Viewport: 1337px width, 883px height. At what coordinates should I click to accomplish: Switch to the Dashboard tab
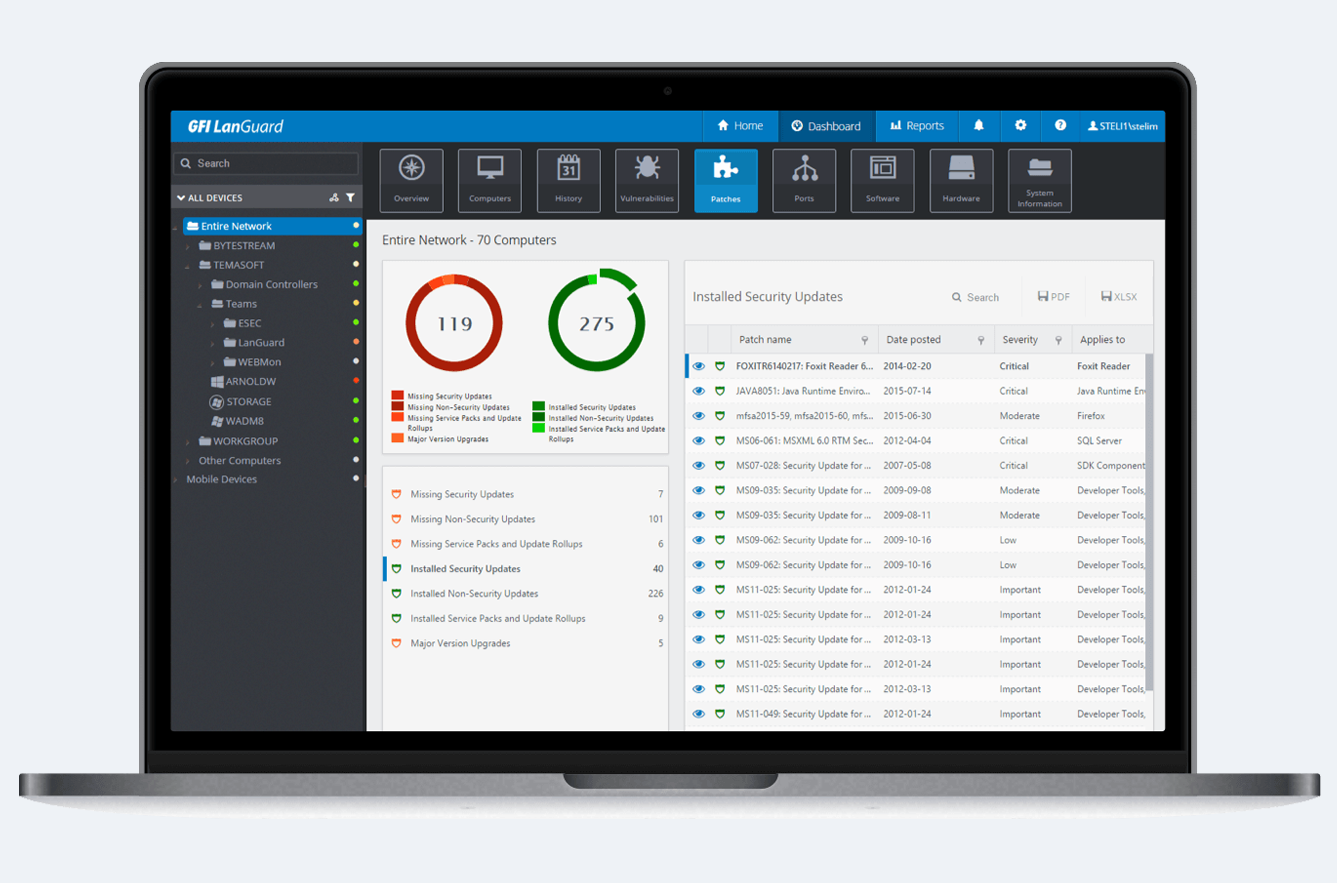(x=826, y=126)
